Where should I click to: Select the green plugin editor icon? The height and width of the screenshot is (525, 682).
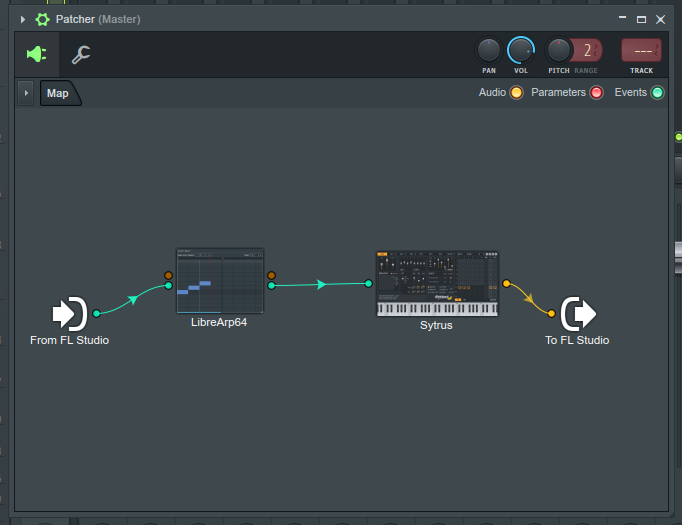(x=37, y=54)
